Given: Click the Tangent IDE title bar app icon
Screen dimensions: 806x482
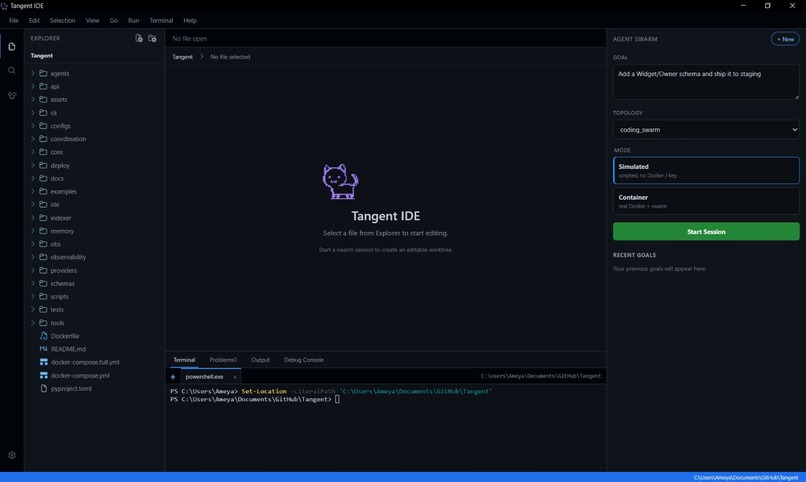Looking at the screenshot, I should tap(4, 6).
